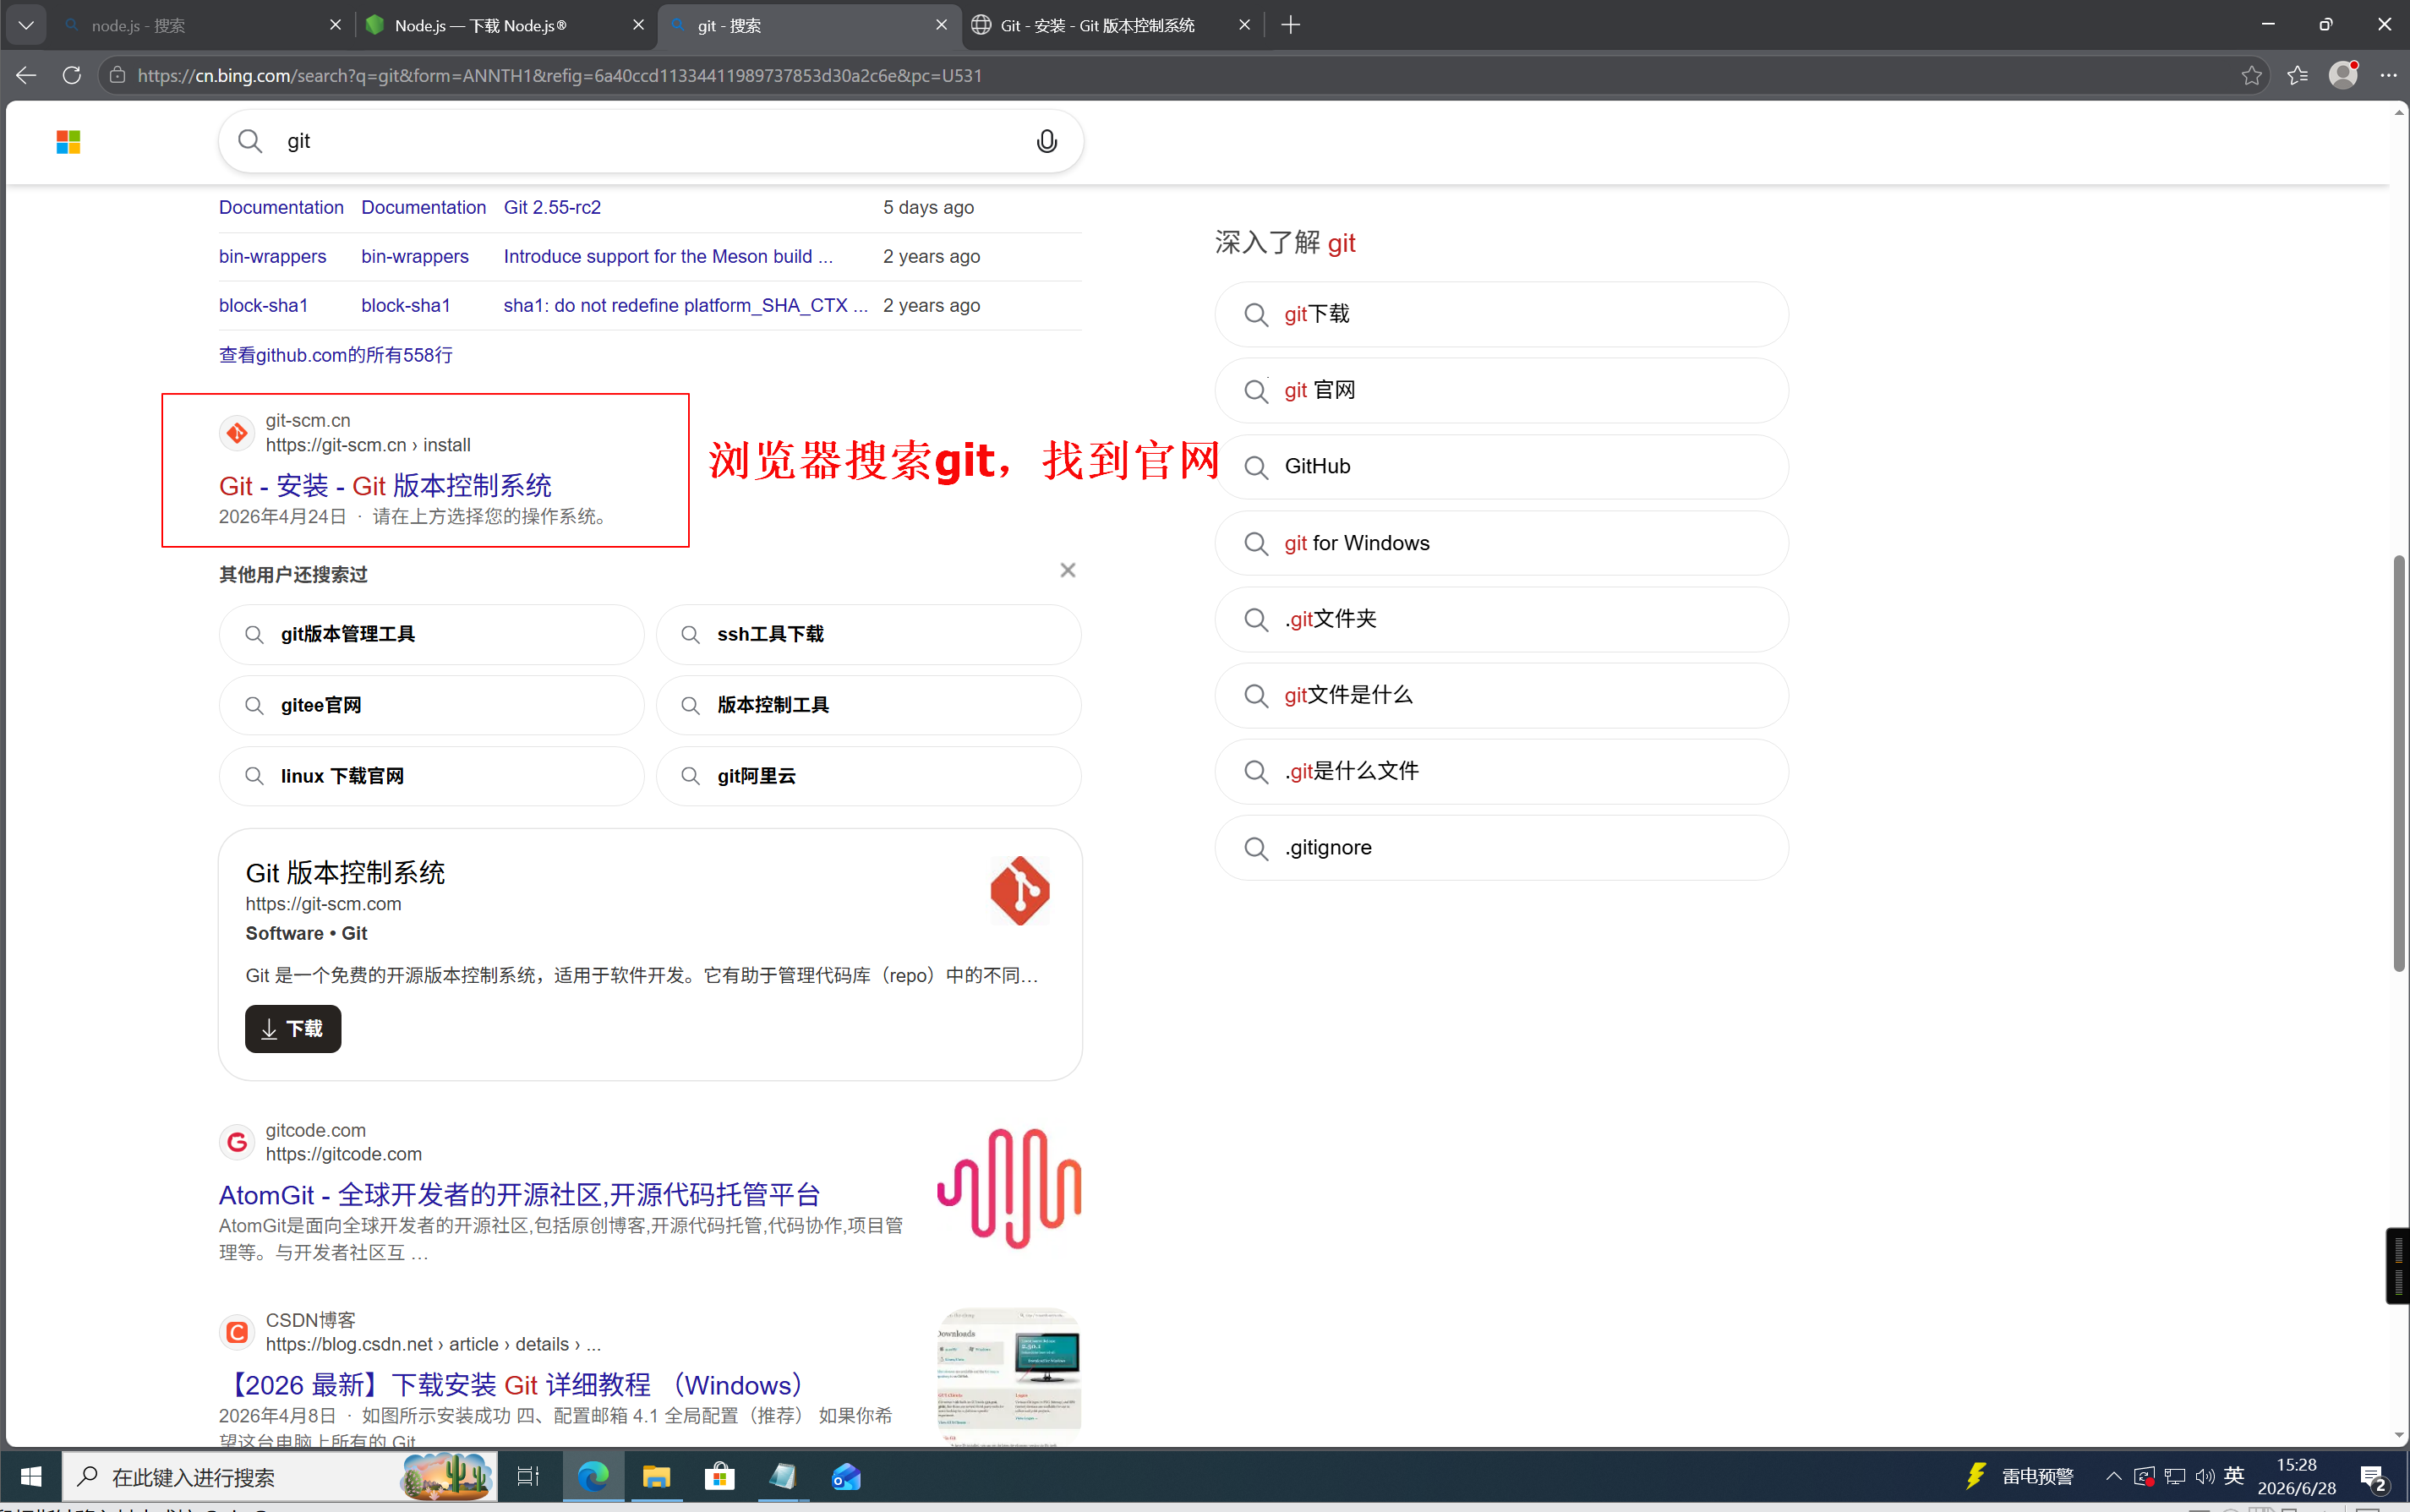Viewport: 2410px width, 1512px height.
Task: Search related term 版本控制工具
Action: [x=868, y=705]
